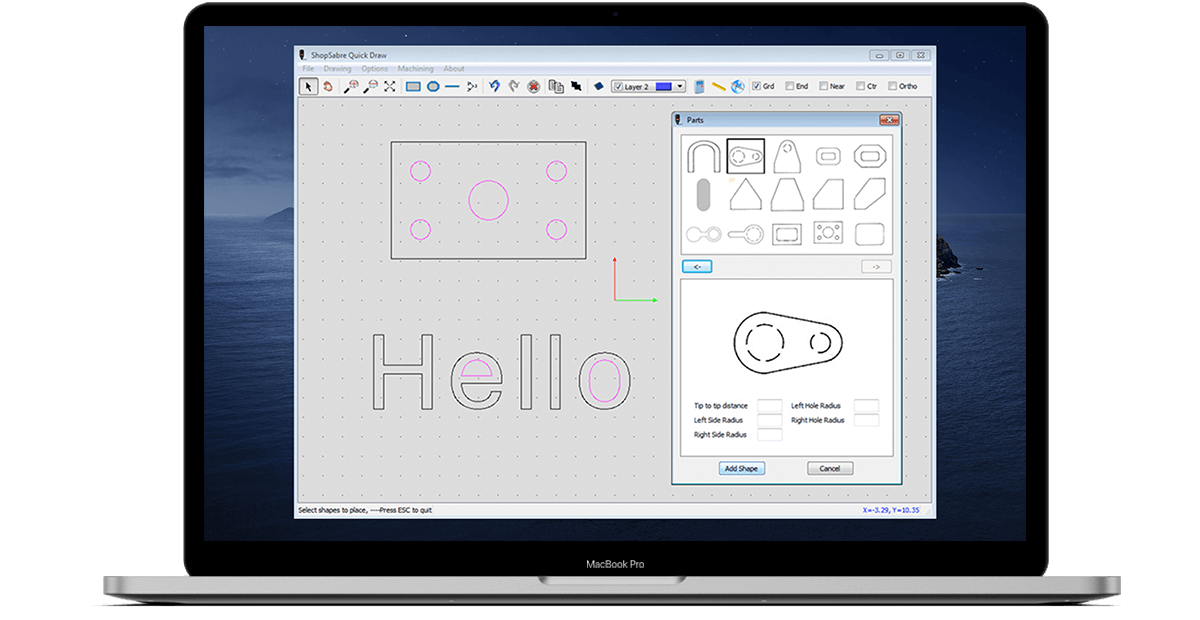Click the parts shape tool icon
Screen dimensions: 1200x620
pos(472,87)
